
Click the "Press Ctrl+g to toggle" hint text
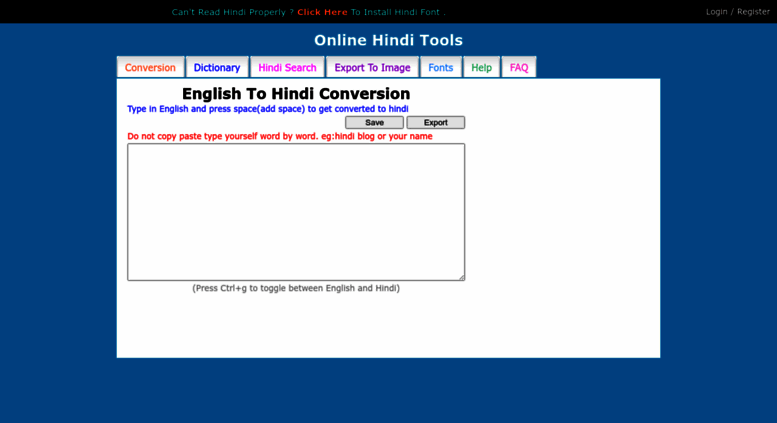tap(295, 288)
